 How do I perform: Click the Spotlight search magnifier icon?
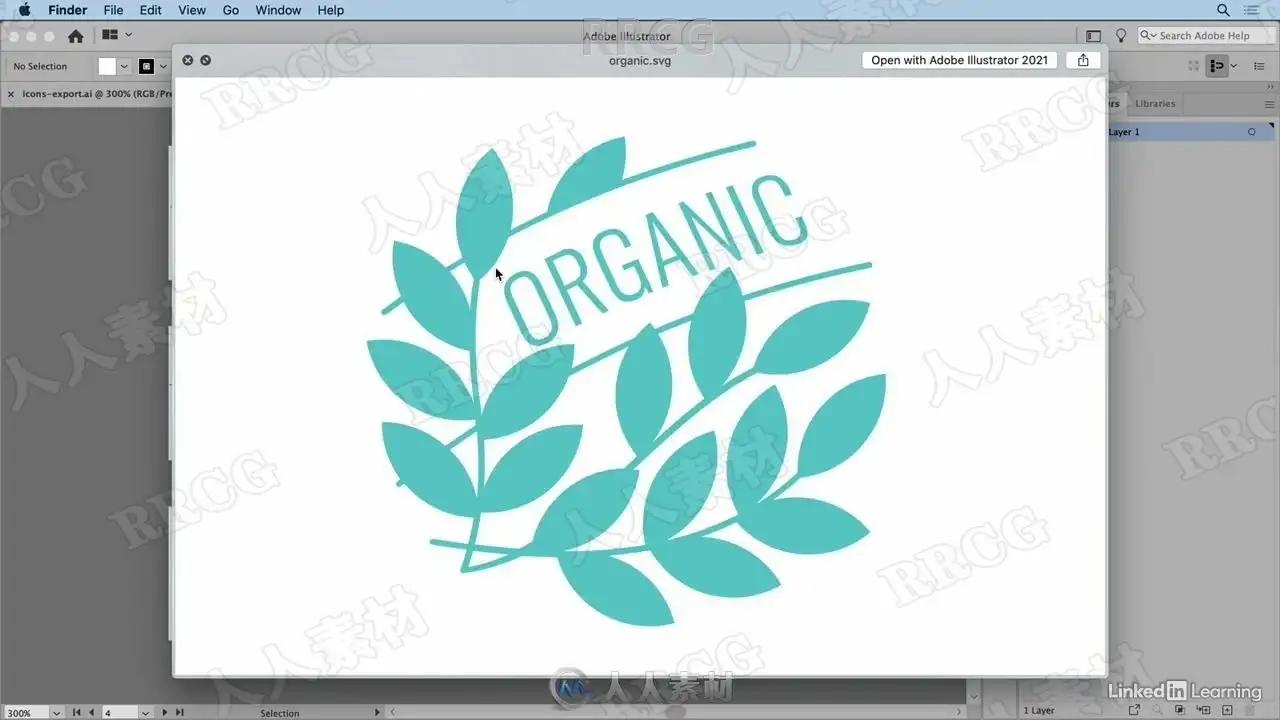(x=1223, y=10)
